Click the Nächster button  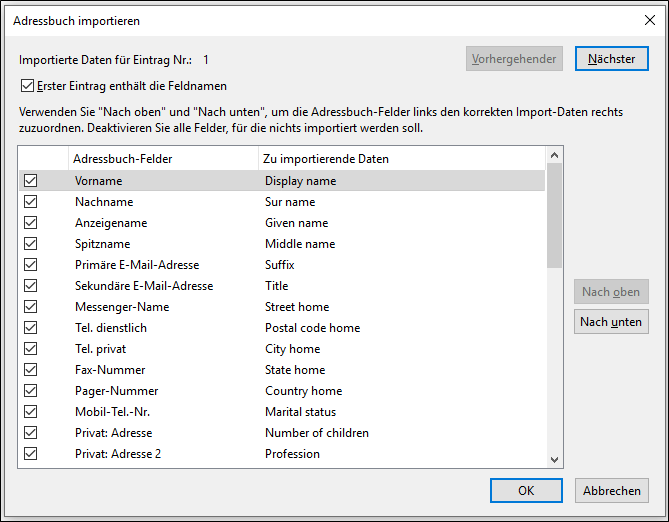pos(611,59)
